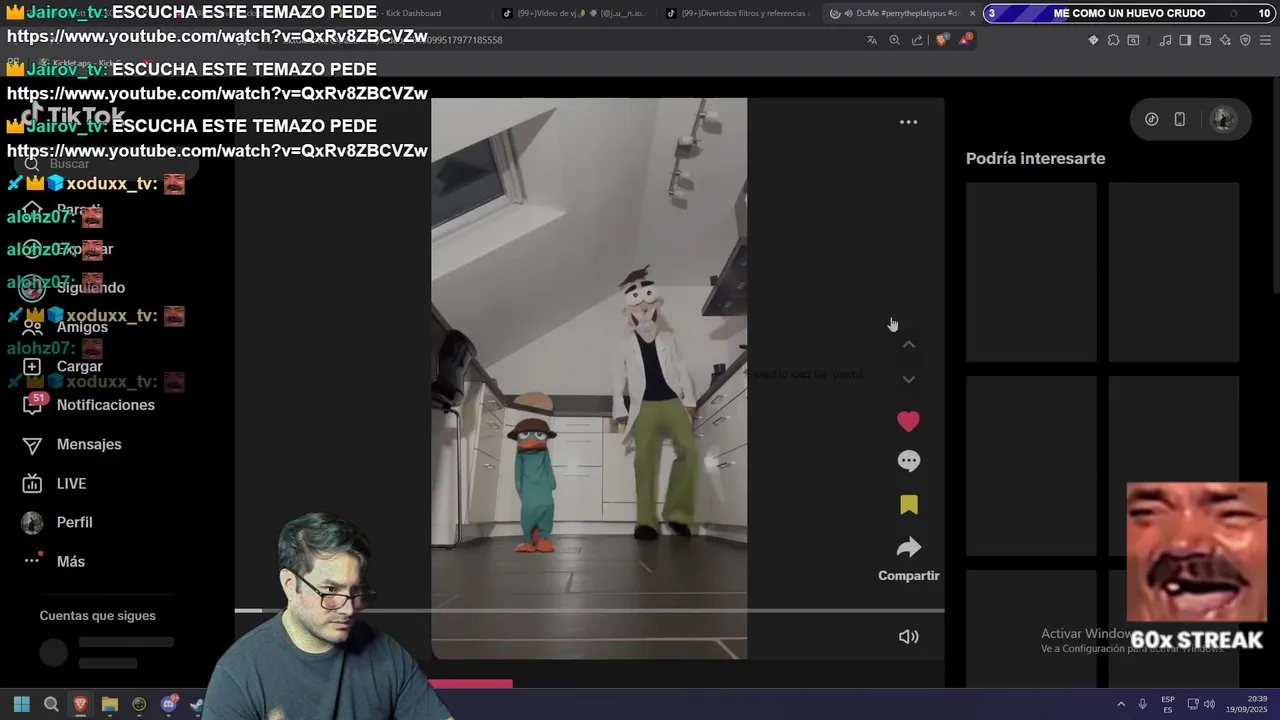
Task: Open the taskbar volume speaker icon
Action: point(1209,704)
